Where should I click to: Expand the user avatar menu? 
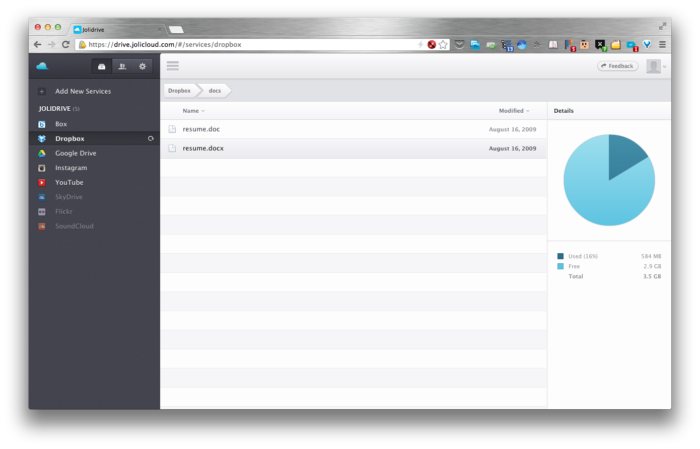(655, 66)
